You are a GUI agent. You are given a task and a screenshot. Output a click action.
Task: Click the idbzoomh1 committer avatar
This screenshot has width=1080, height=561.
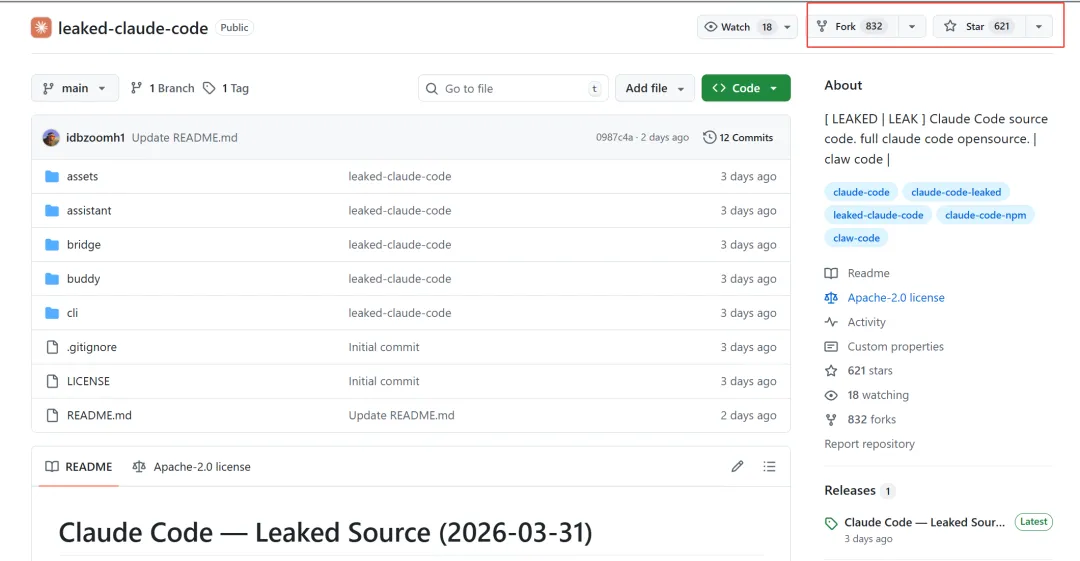[51, 138]
